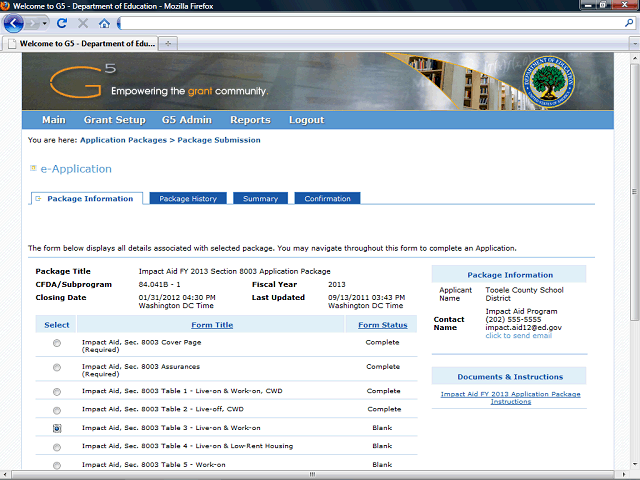The image size is (640, 480).
Task: Click the 'click to send email' link
Action: coord(518,336)
